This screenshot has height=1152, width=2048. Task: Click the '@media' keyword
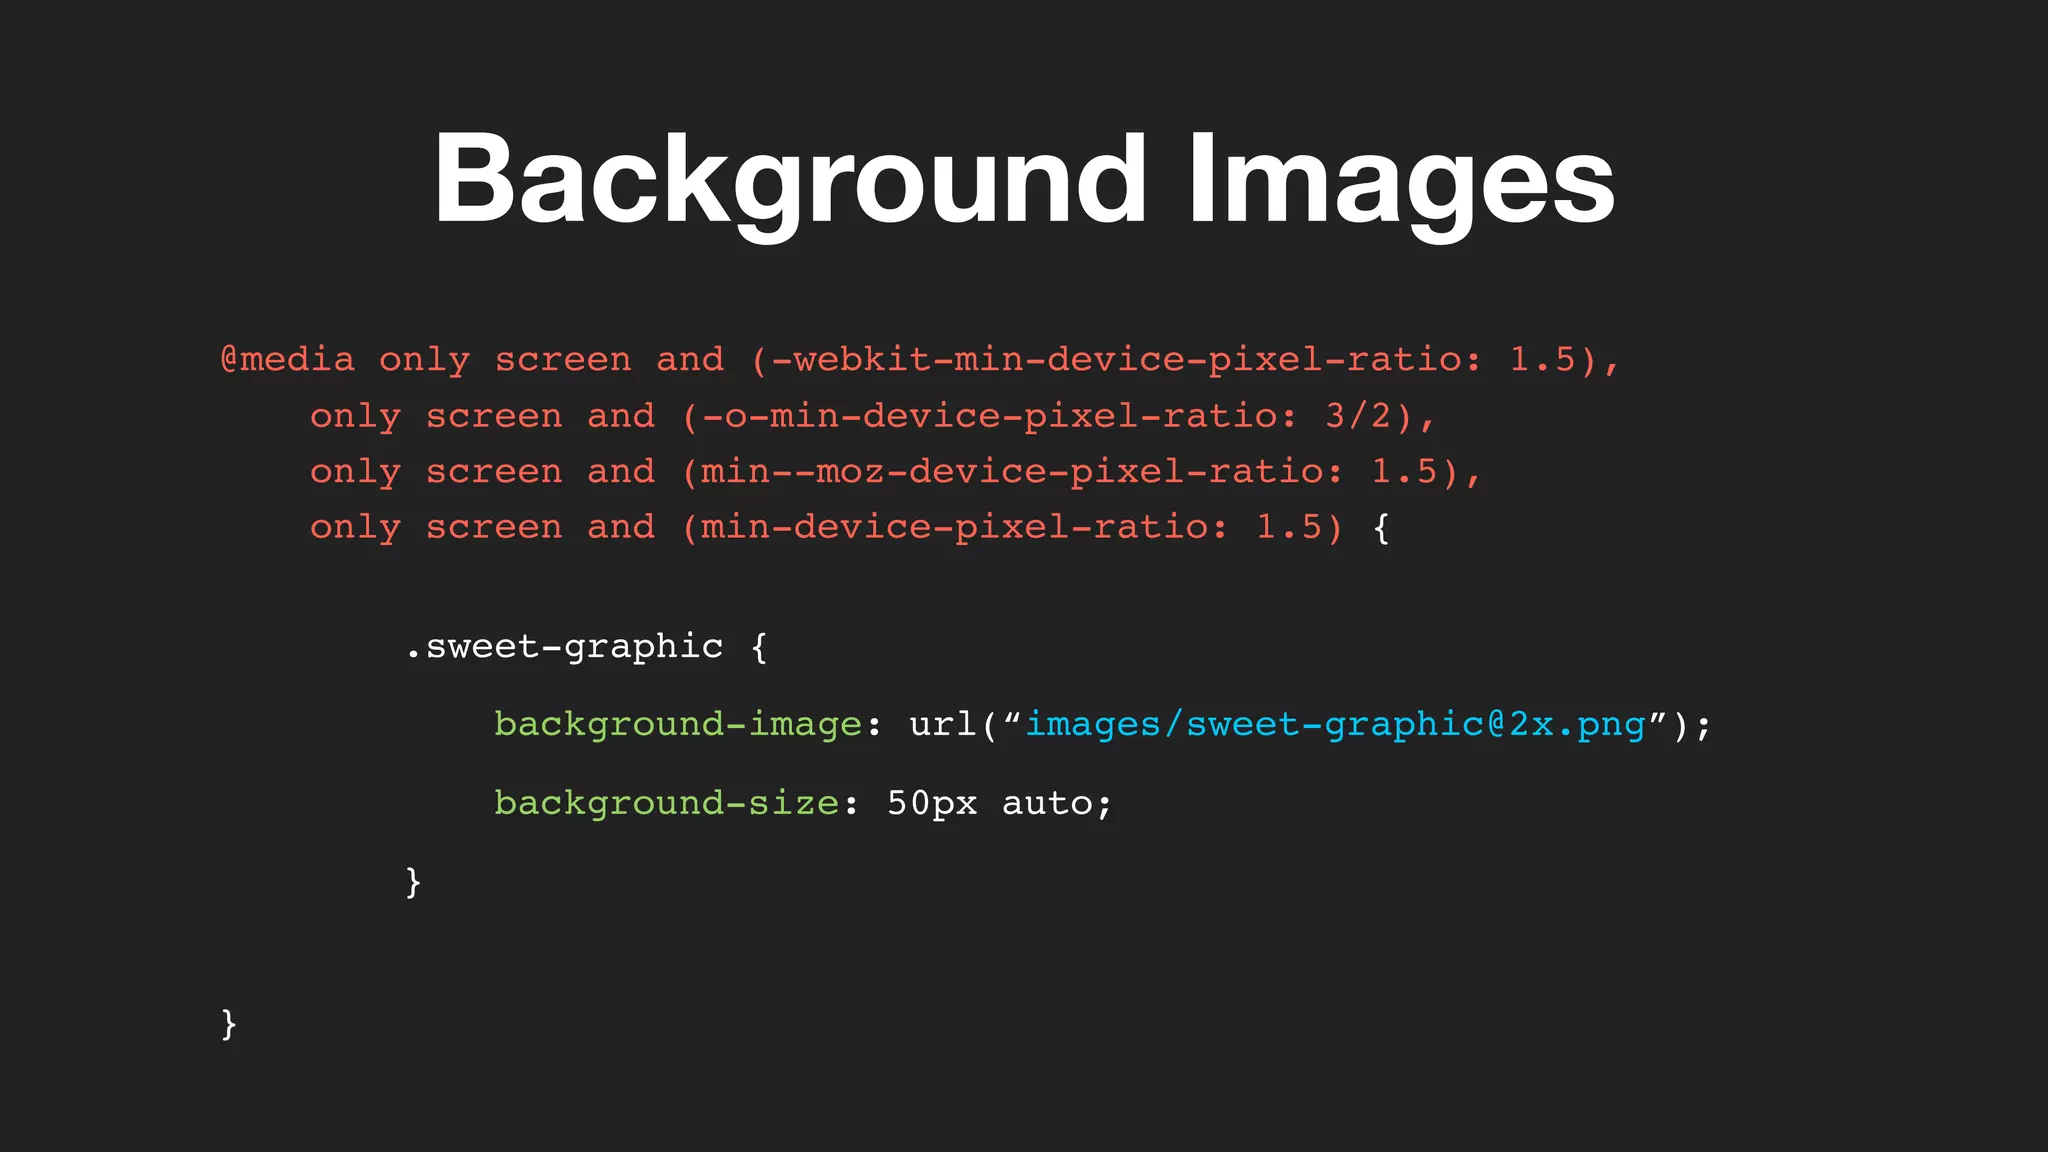tap(288, 360)
